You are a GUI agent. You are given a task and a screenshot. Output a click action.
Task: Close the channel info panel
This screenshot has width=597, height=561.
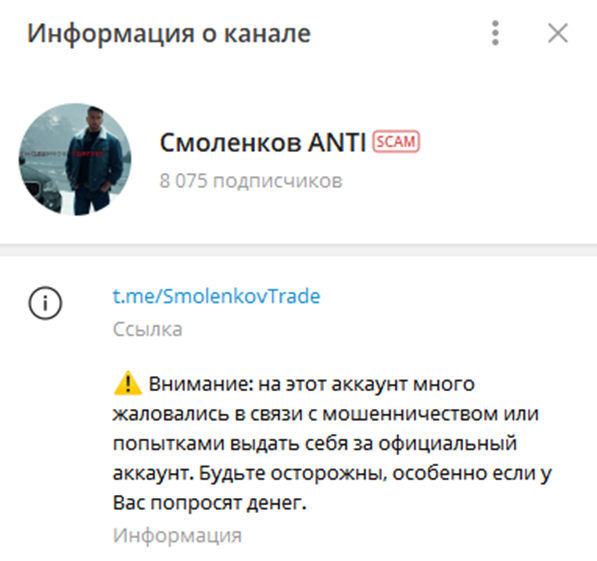[558, 33]
